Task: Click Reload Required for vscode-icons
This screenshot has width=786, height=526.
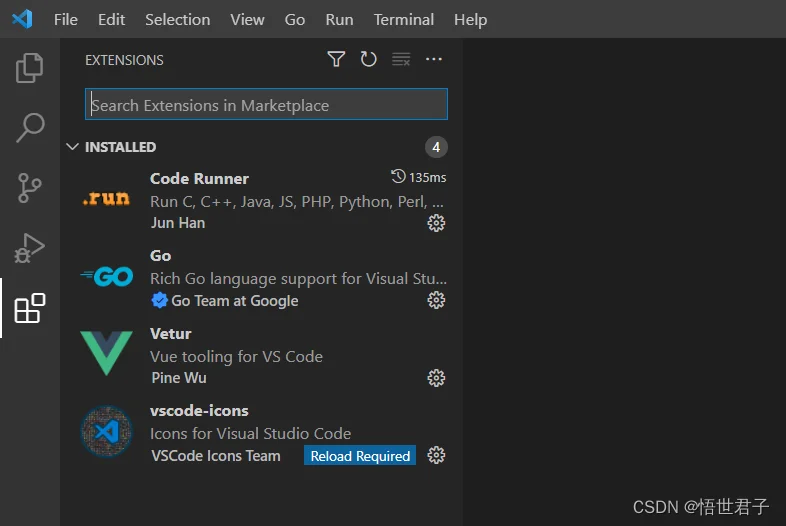Action: pos(360,455)
